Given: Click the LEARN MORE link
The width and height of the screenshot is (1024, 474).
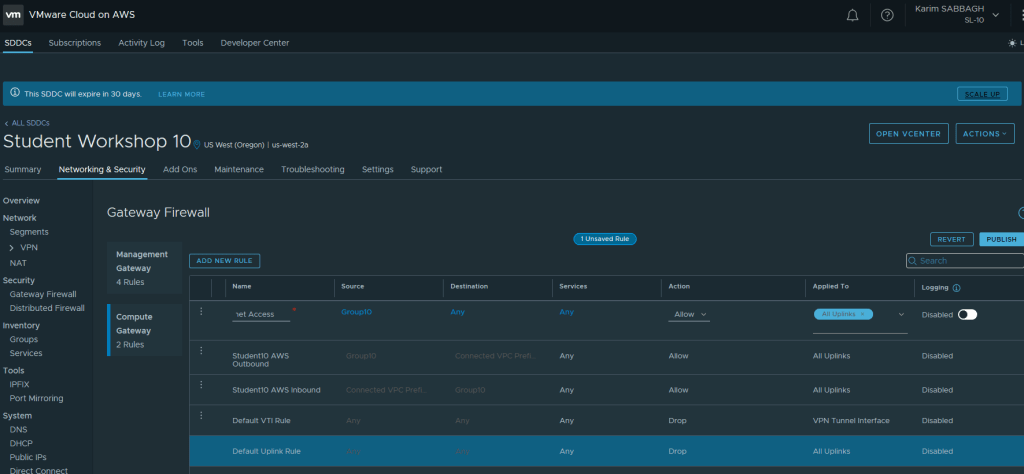Looking at the screenshot, I should coord(181,94).
